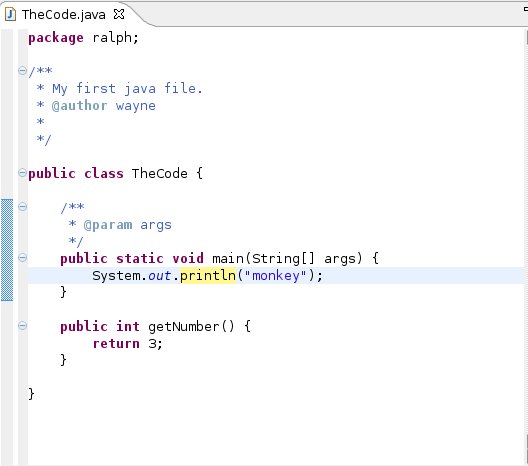Click the italic out field reference
Viewport: 528px width, 466px height.
[160, 276]
